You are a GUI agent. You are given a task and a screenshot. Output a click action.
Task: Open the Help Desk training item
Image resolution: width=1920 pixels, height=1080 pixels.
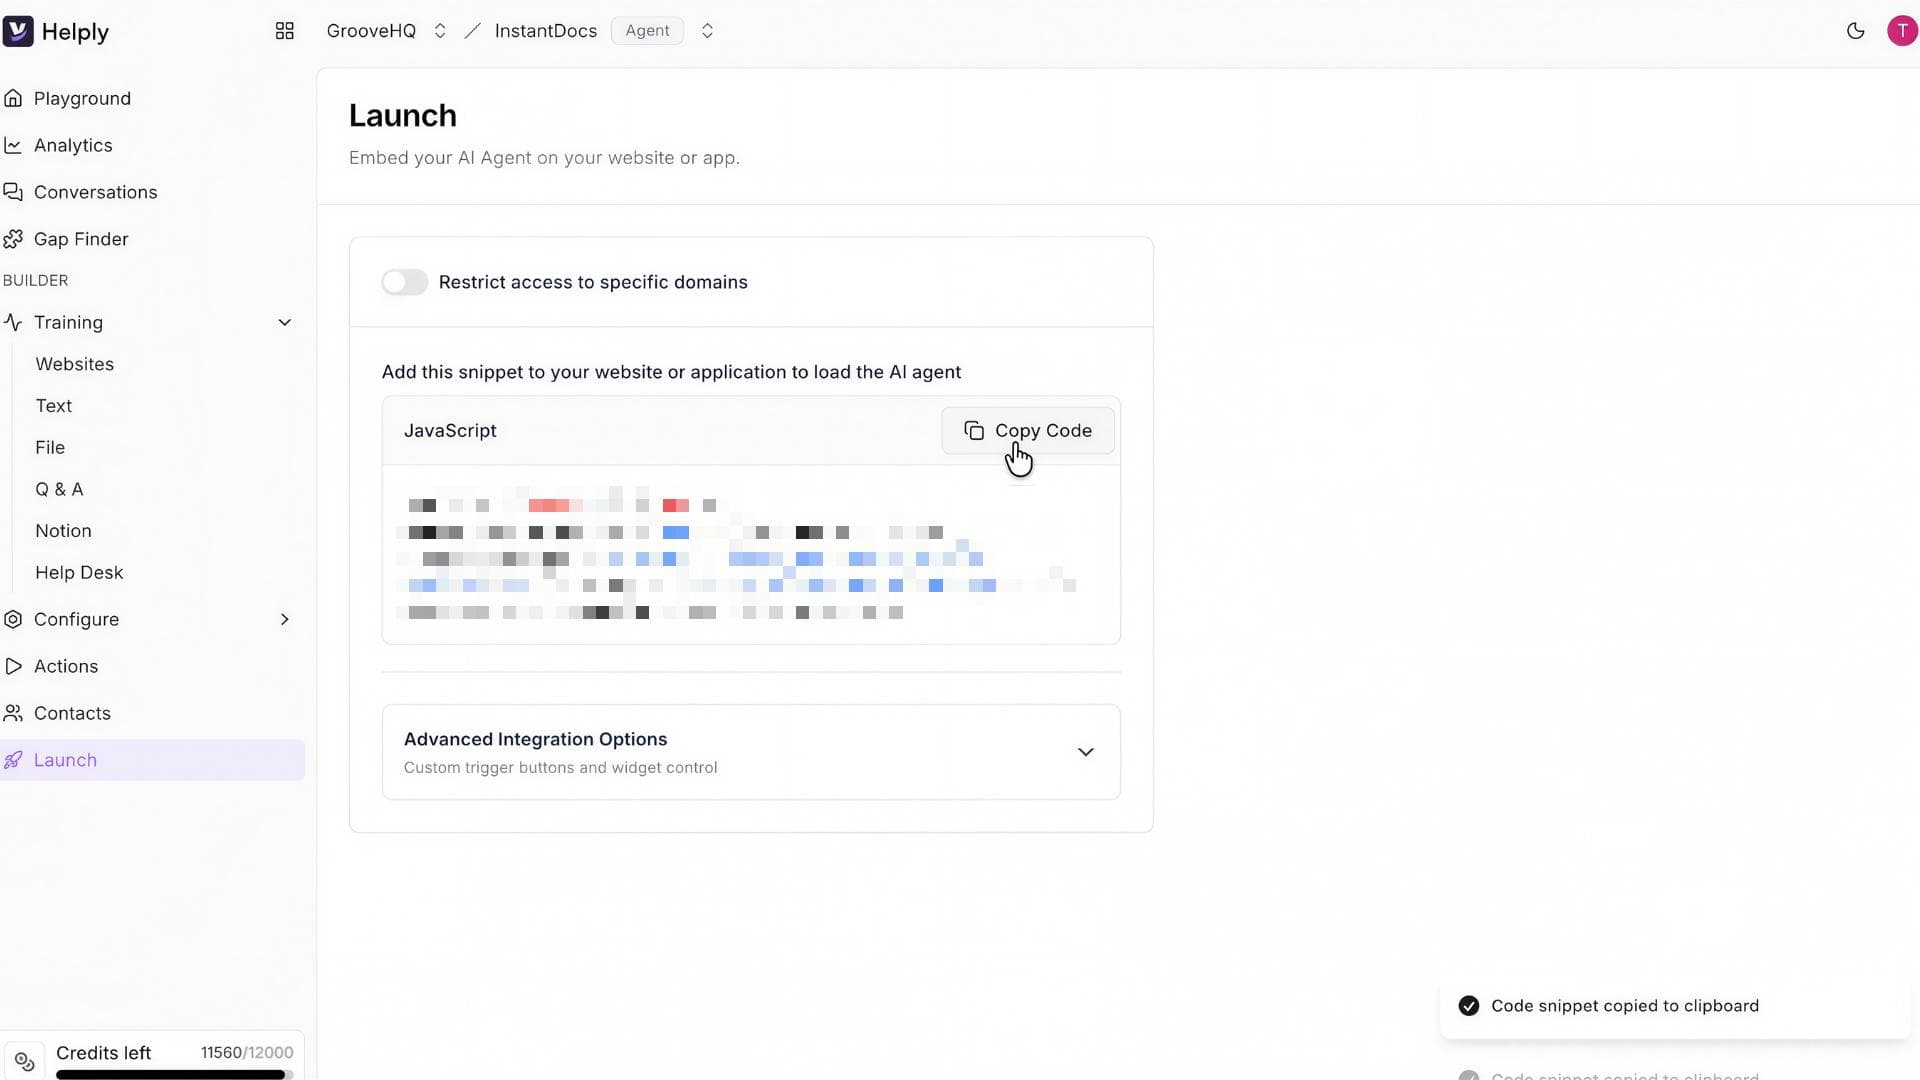(x=79, y=572)
